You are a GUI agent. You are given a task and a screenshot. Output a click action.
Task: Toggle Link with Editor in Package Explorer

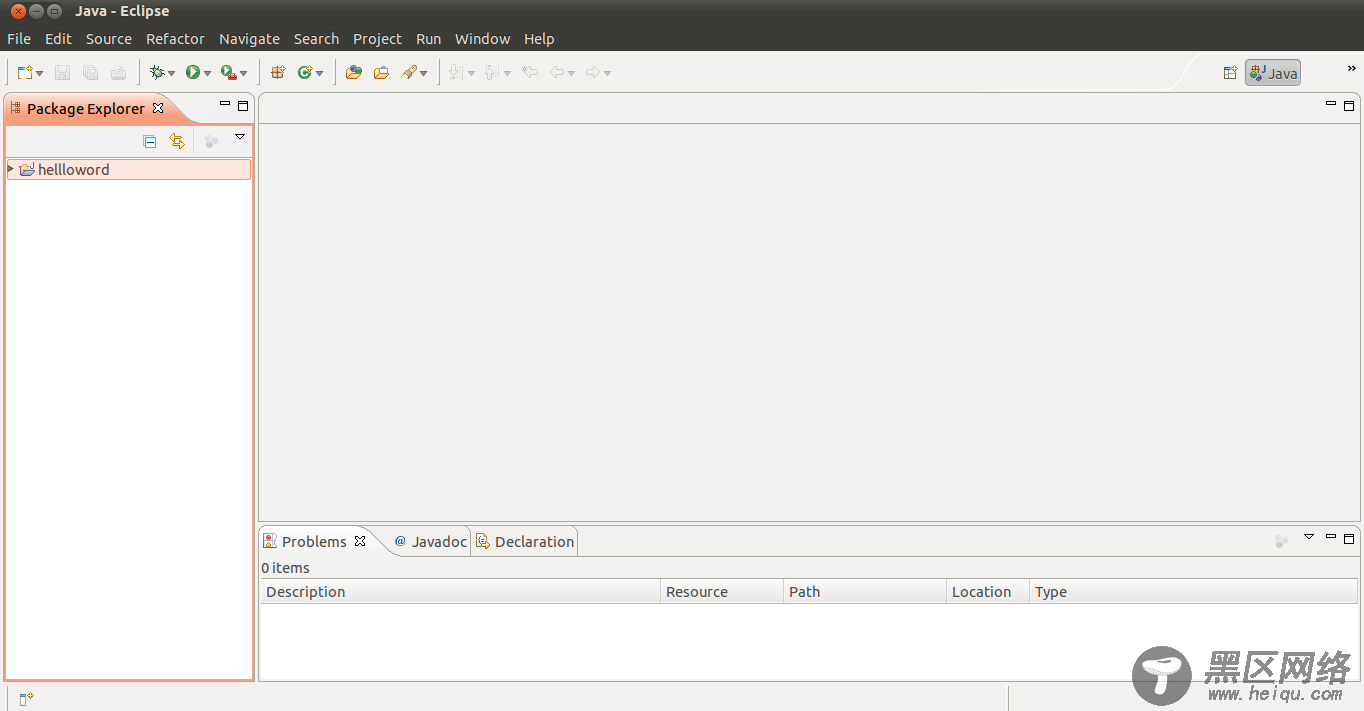(177, 141)
